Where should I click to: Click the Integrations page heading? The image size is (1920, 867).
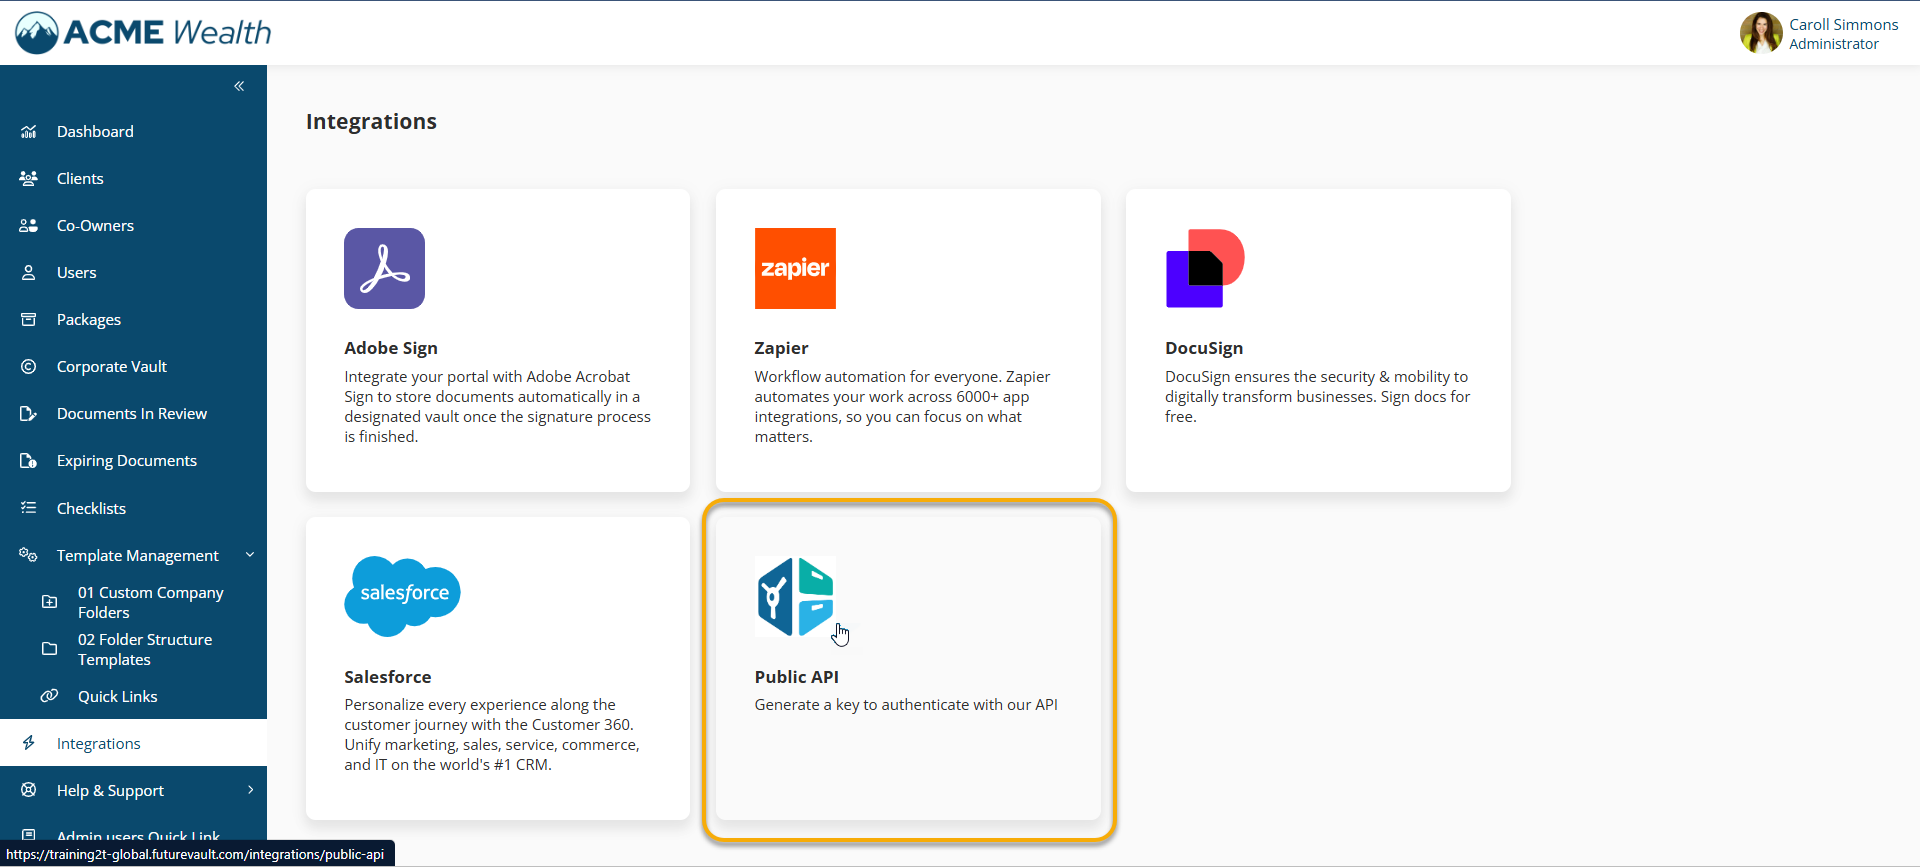[371, 121]
